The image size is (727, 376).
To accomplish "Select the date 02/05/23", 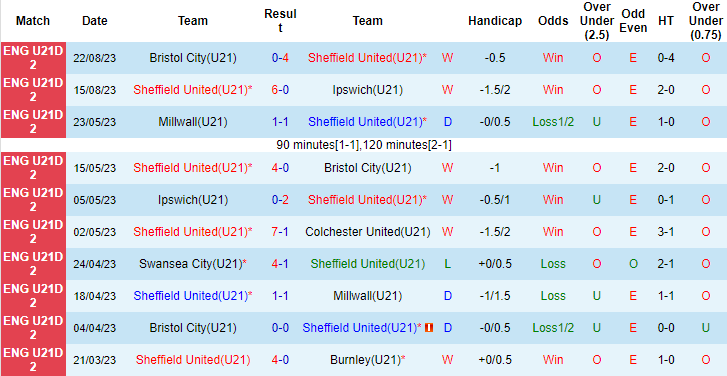I will pos(95,232).
